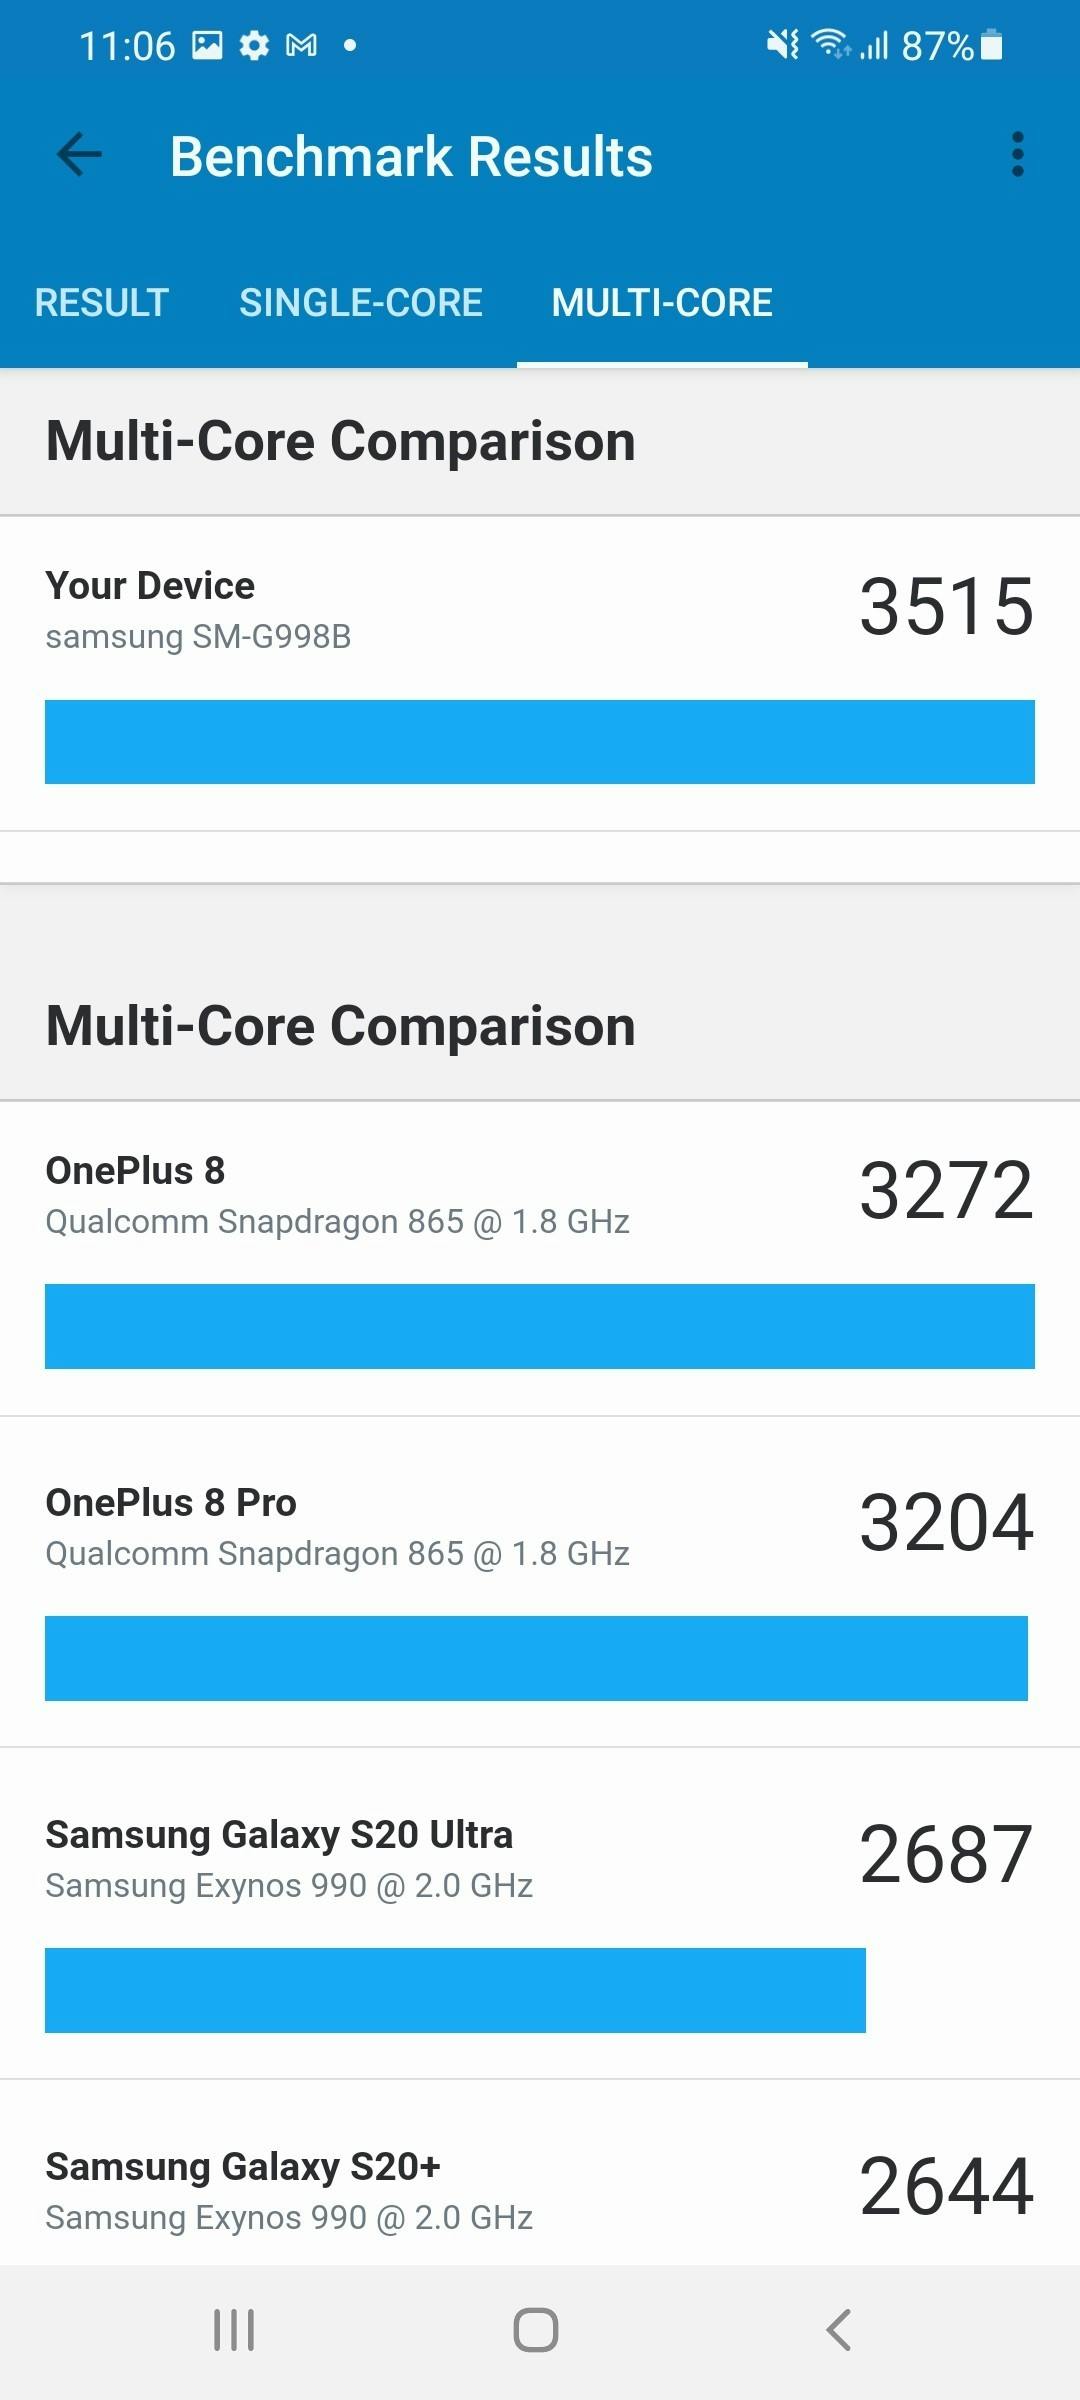Tap the battery status icon

pos(991,45)
